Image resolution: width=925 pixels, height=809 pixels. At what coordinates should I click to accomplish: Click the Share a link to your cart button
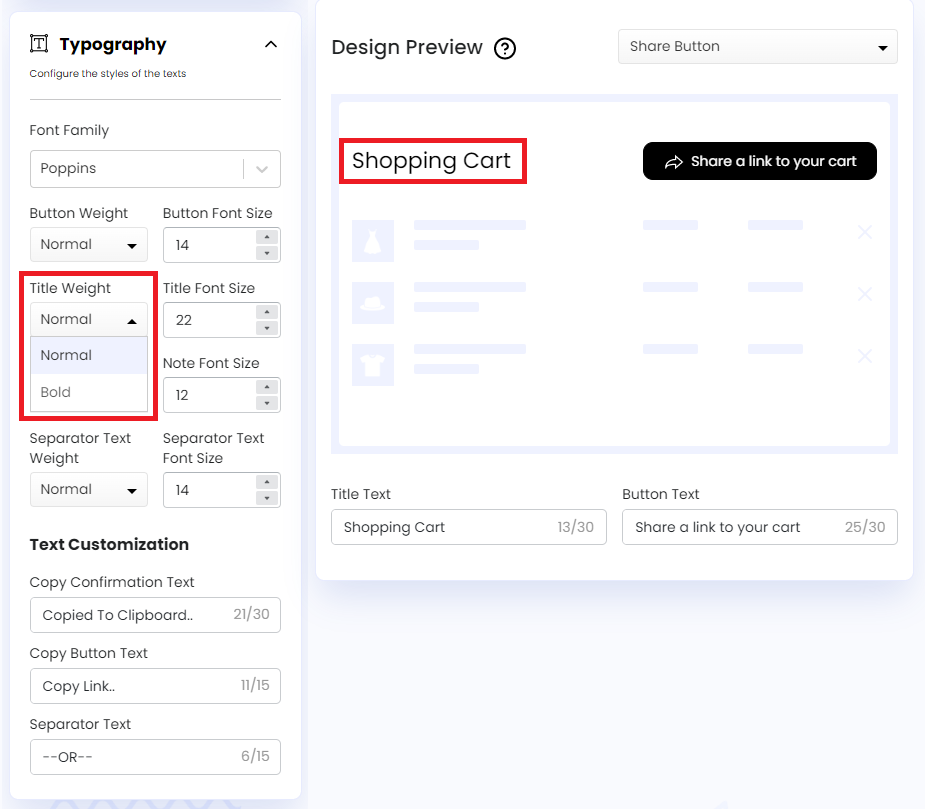tap(759, 161)
